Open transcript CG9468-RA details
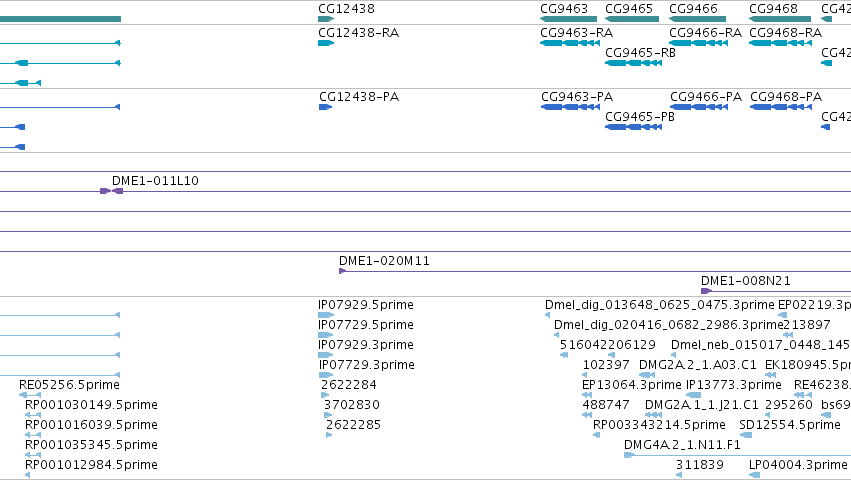The width and height of the screenshot is (851, 480). point(780,43)
